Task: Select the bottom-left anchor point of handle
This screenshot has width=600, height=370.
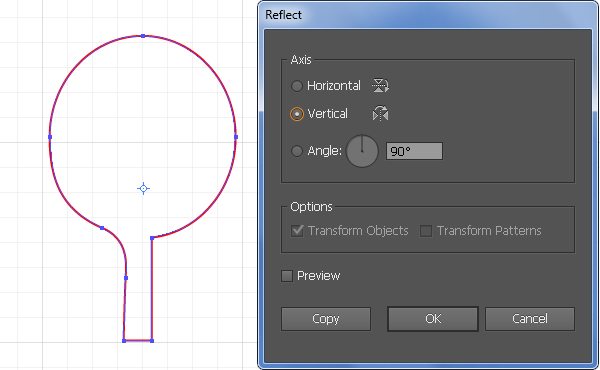Action: [124, 341]
